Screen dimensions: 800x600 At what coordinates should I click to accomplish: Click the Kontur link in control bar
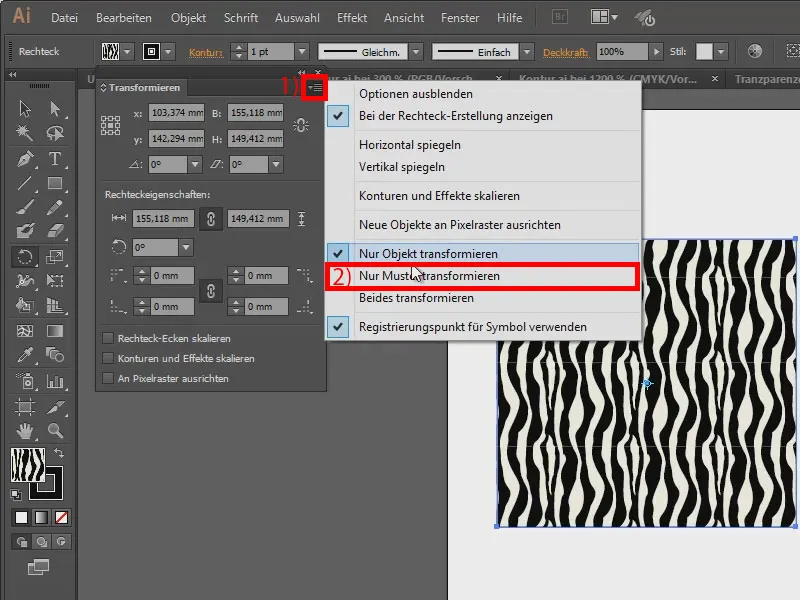click(206, 52)
